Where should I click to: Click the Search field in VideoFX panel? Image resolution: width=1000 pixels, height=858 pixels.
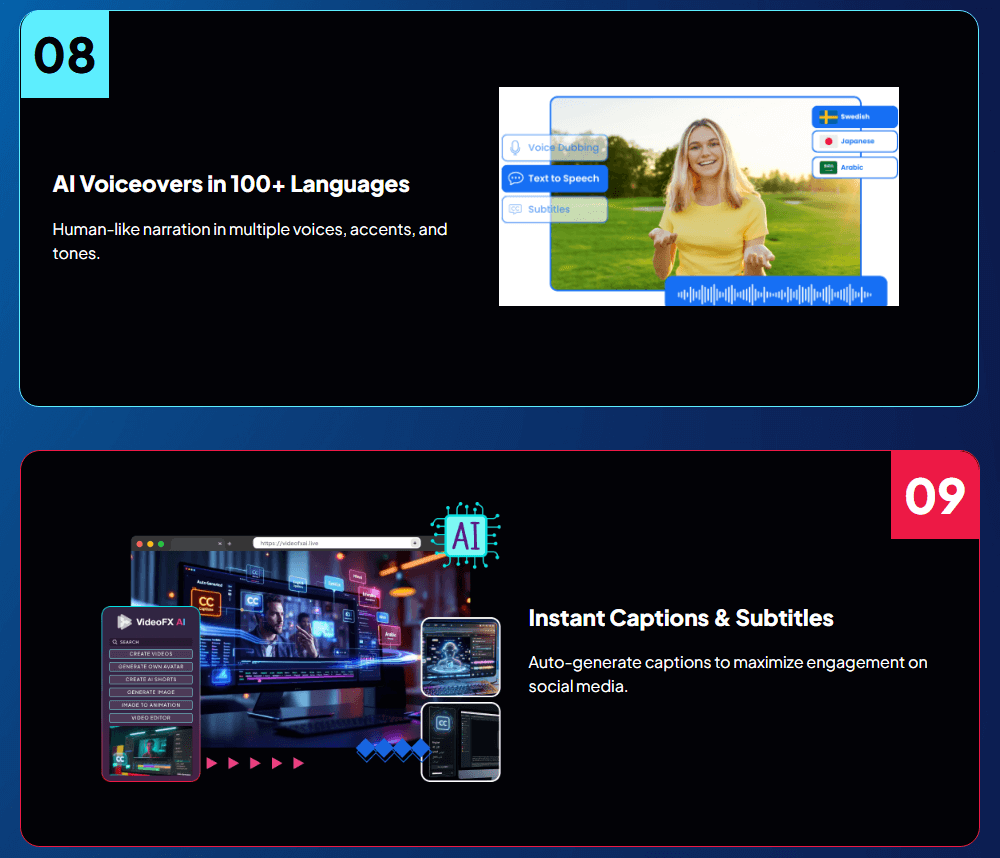pos(151,642)
